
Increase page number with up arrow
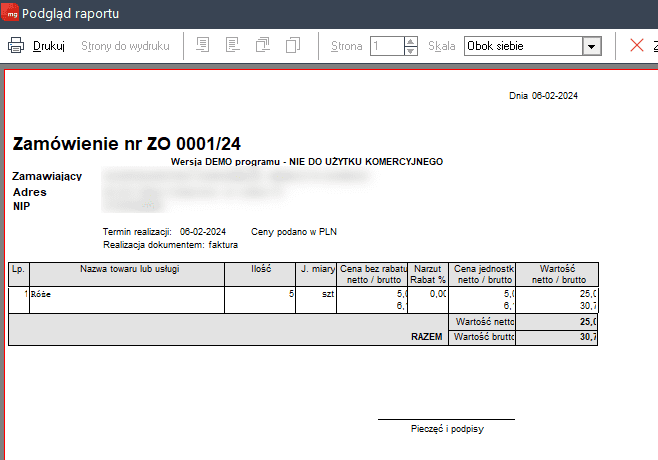410,41
